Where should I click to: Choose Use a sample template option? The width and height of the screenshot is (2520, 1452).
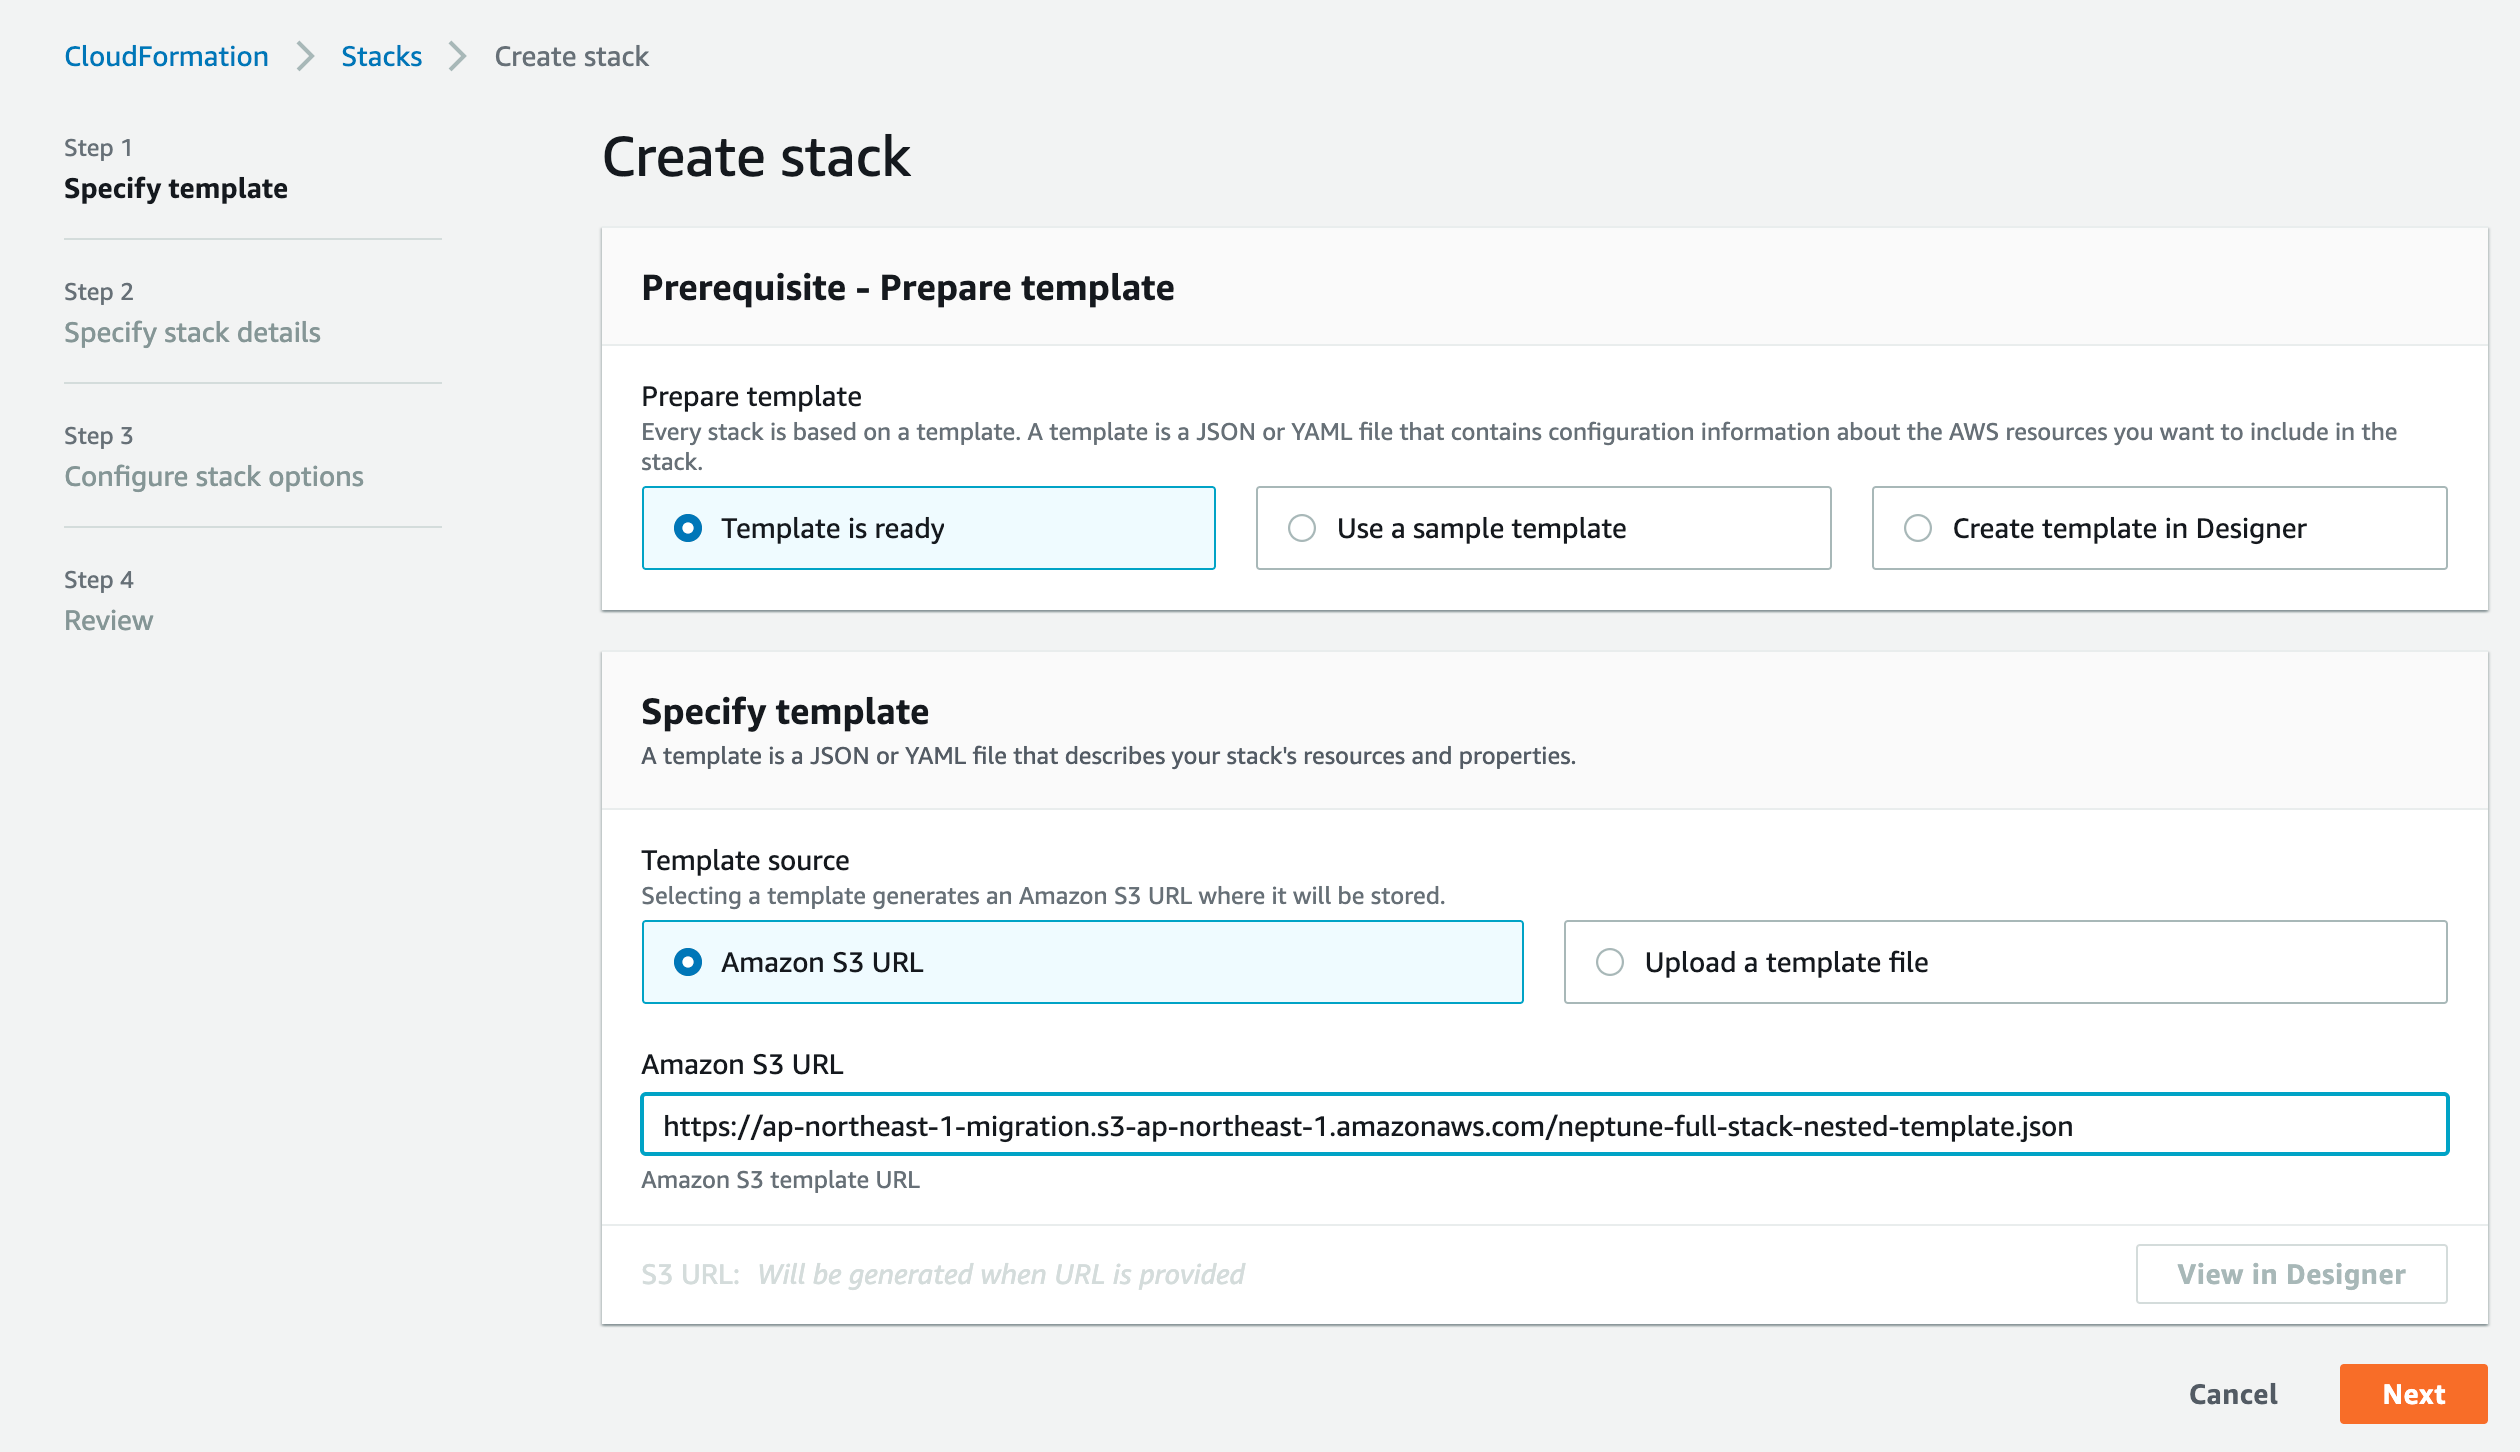tap(1302, 528)
